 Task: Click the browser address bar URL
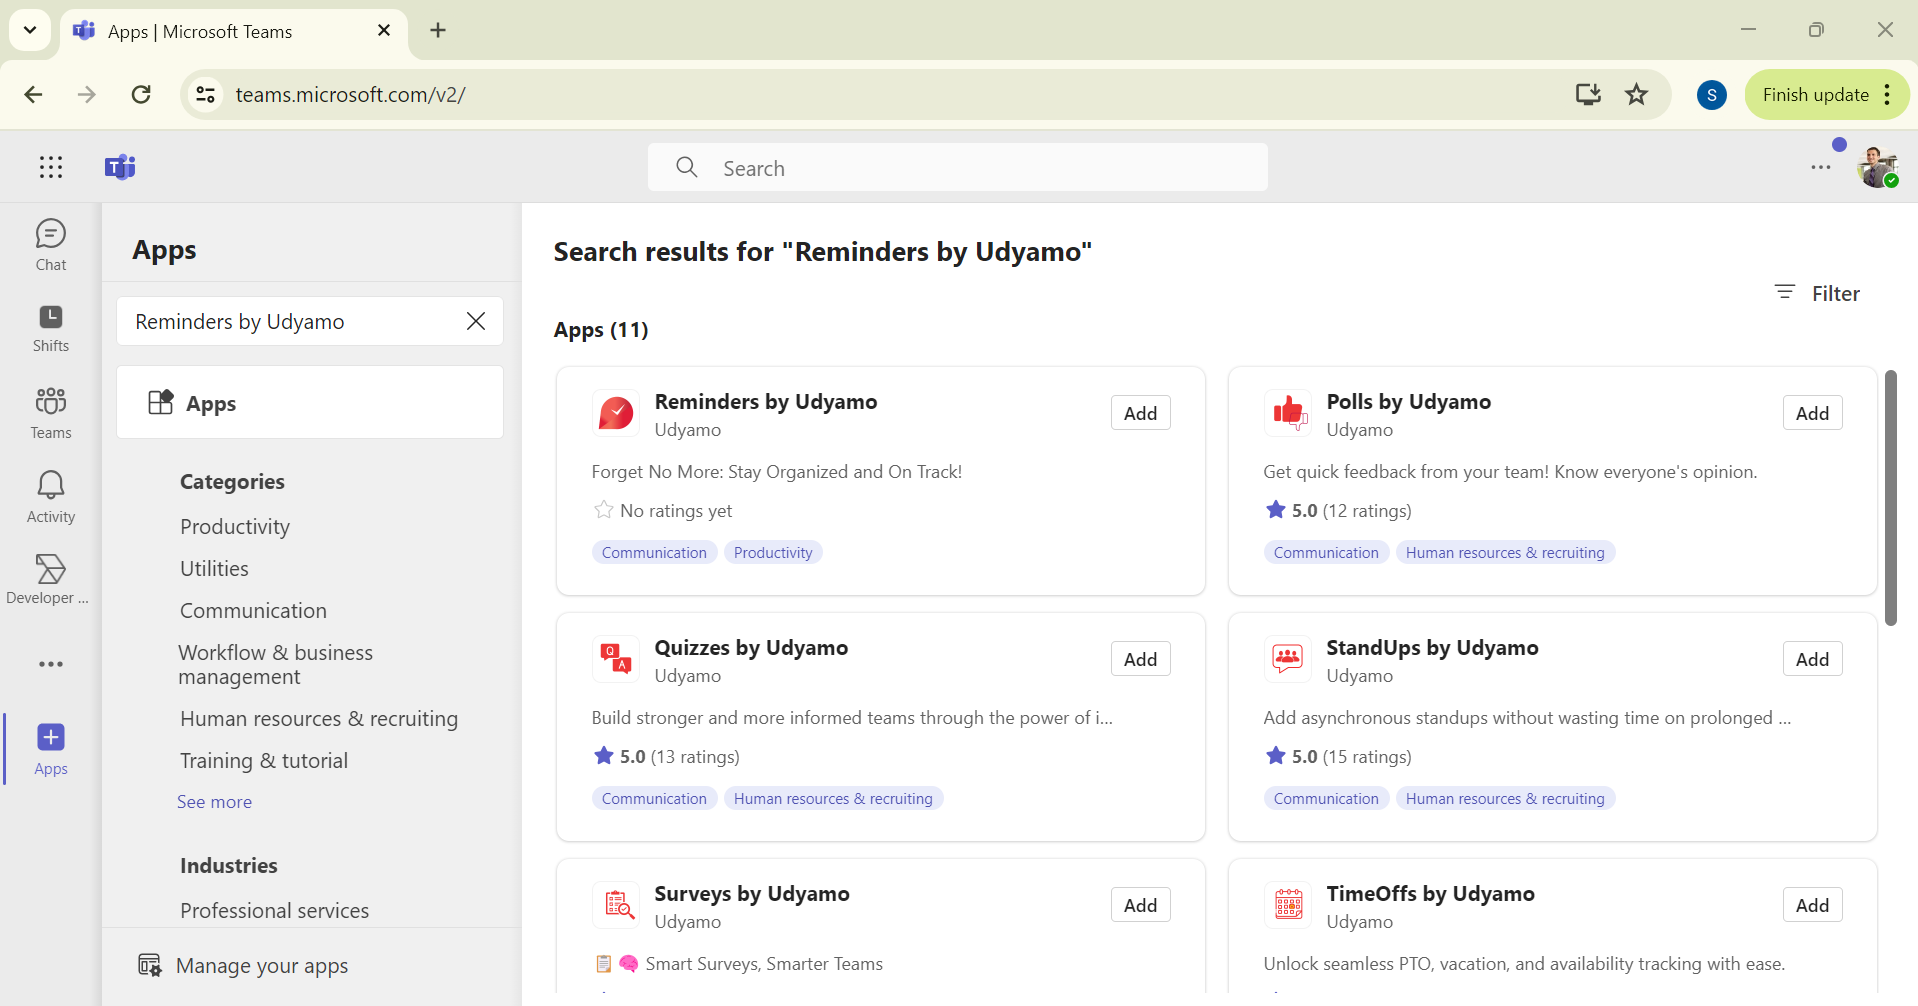coord(350,95)
